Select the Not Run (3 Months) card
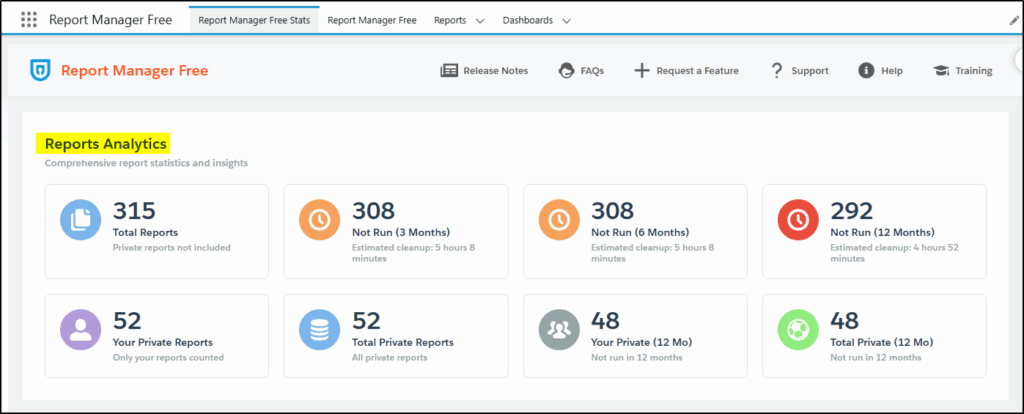1024x414 pixels. pos(396,231)
